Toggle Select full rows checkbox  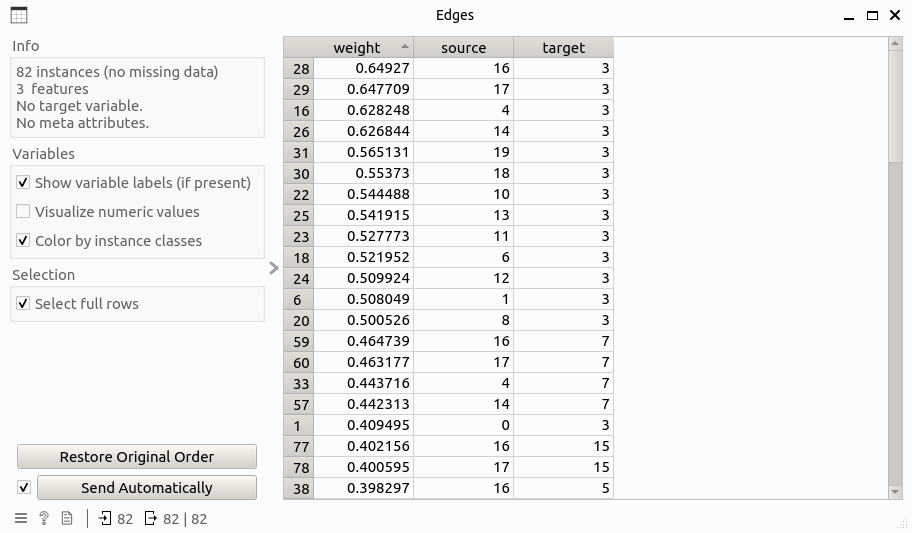[23, 304]
